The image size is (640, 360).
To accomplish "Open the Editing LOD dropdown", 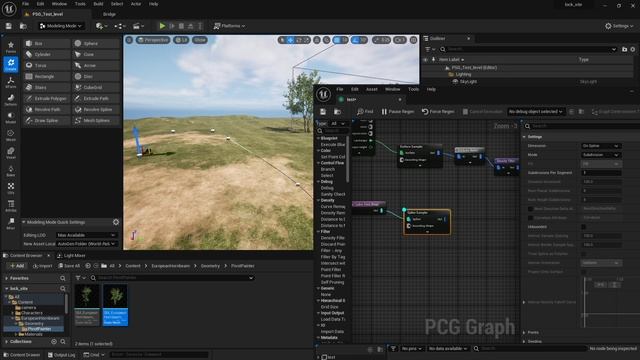I will coord(86,235).
